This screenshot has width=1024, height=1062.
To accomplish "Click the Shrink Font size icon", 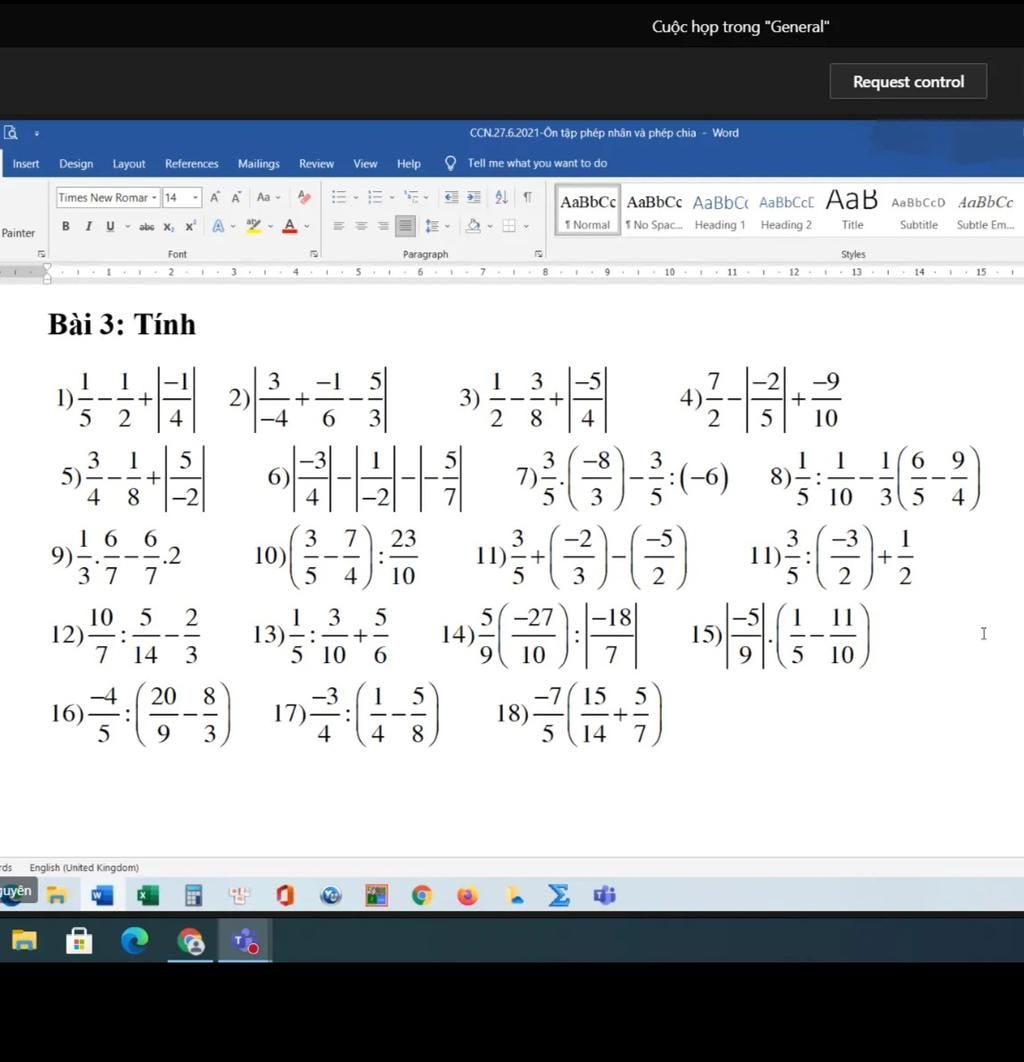I will point(236,197).
